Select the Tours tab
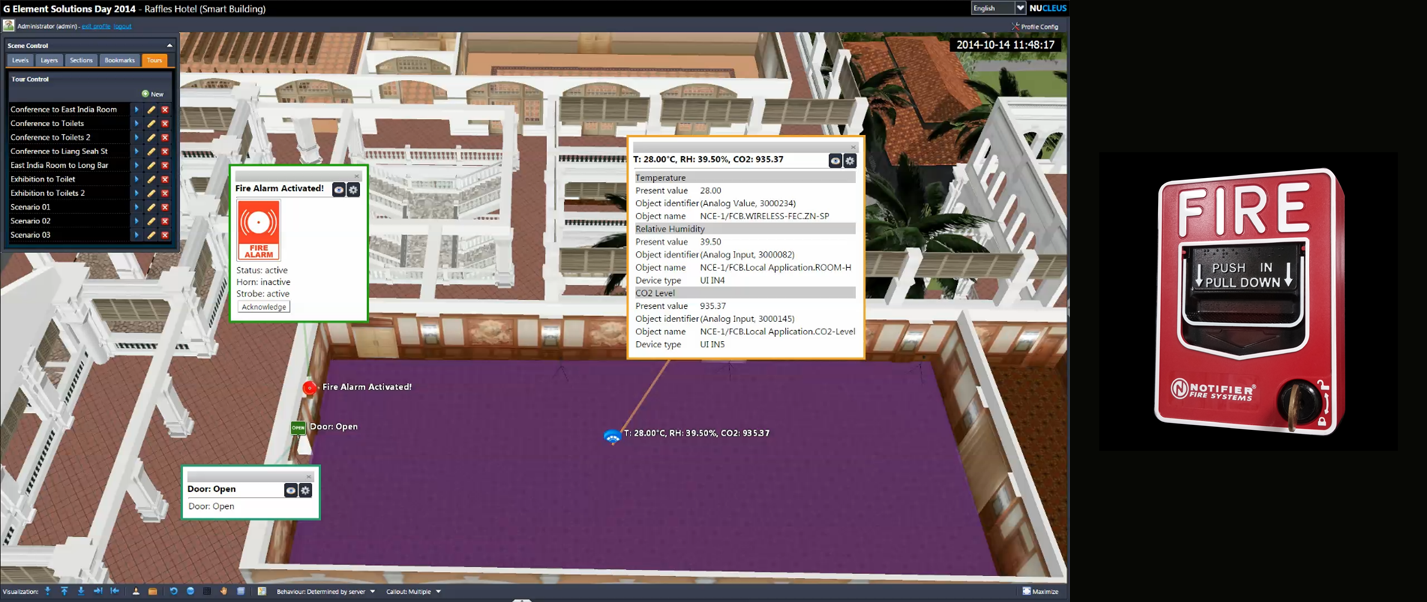1427x602 pixels. click(x=155, y=61)
